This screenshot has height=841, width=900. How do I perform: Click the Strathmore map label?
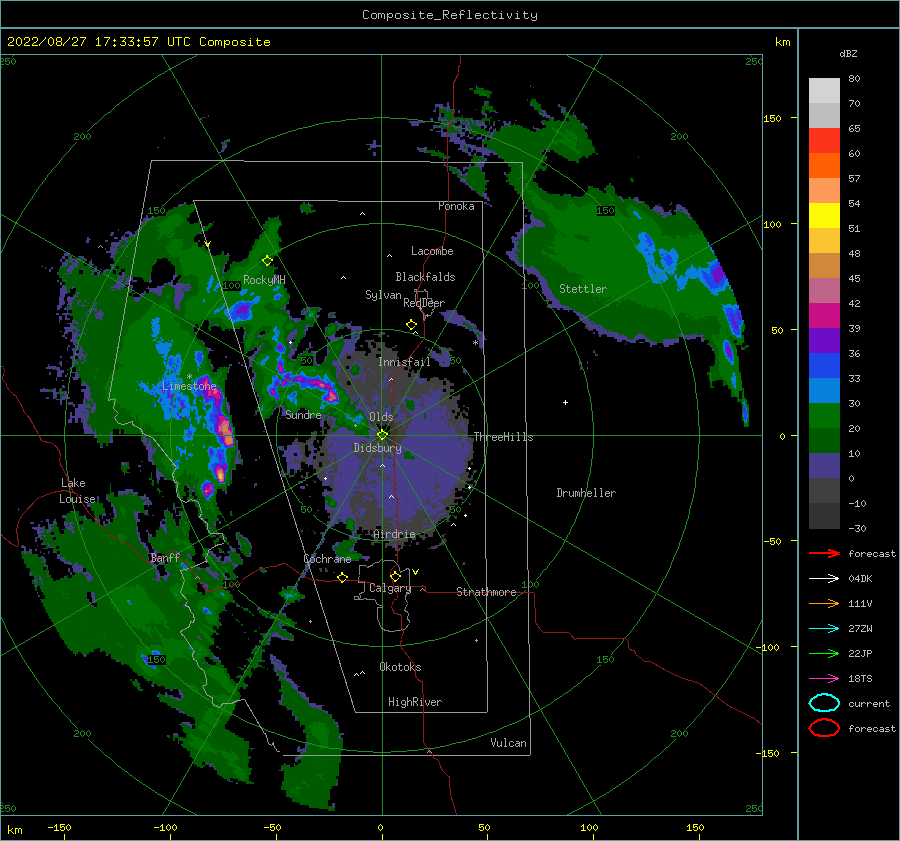coord(486,592)
